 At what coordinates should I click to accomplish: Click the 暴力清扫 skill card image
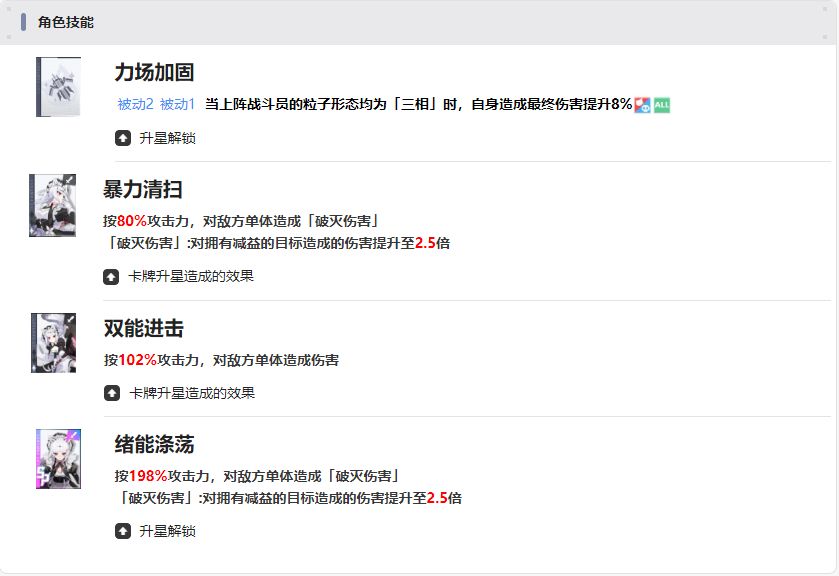[x=52, y=205]
